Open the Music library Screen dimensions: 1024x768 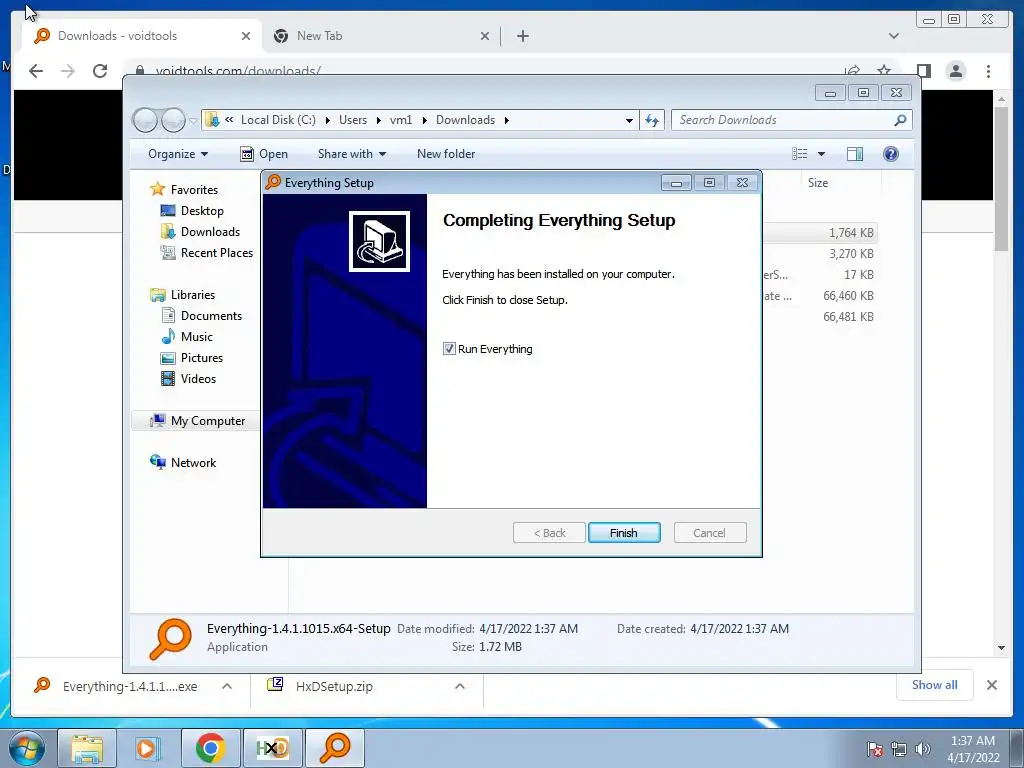[x=197, y=337]
